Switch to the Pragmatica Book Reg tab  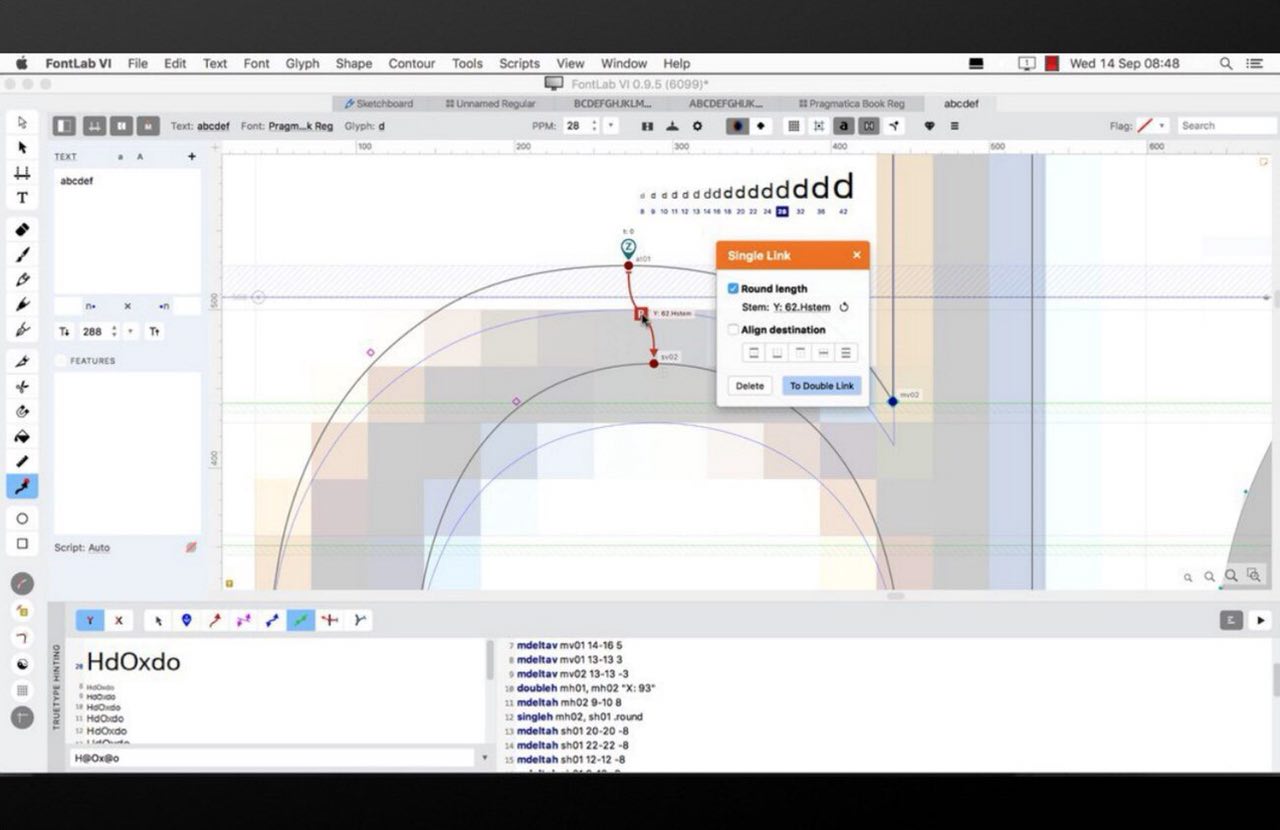851,103
